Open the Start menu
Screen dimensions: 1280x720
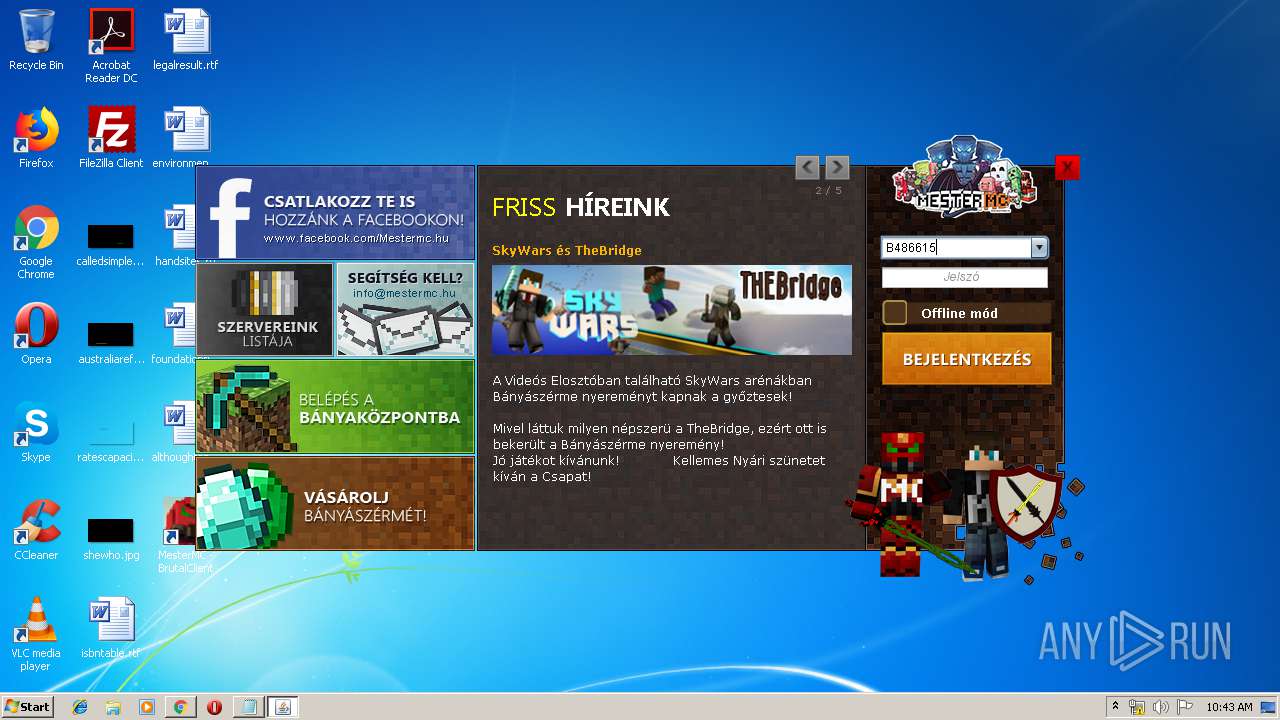pyautogui.click(x=27, y=707)
